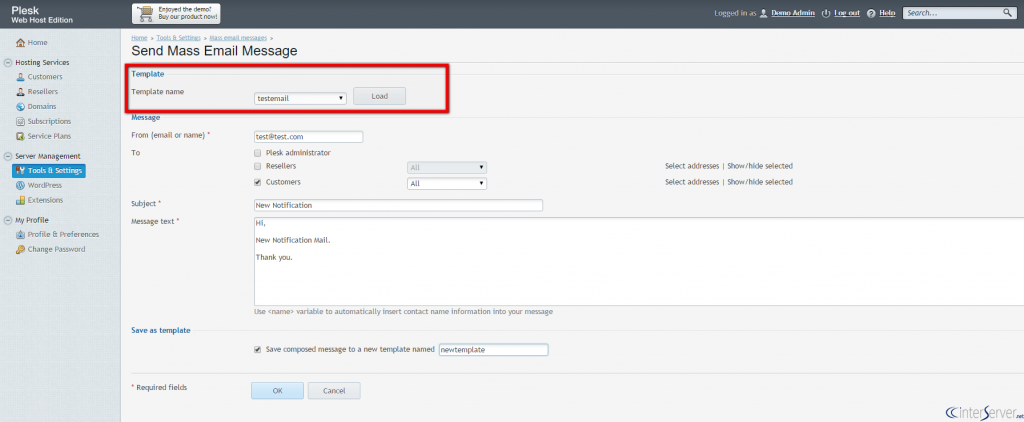Screen dimensions: 1024x422
Task: Click the new template name field
Action: point(494,350)
